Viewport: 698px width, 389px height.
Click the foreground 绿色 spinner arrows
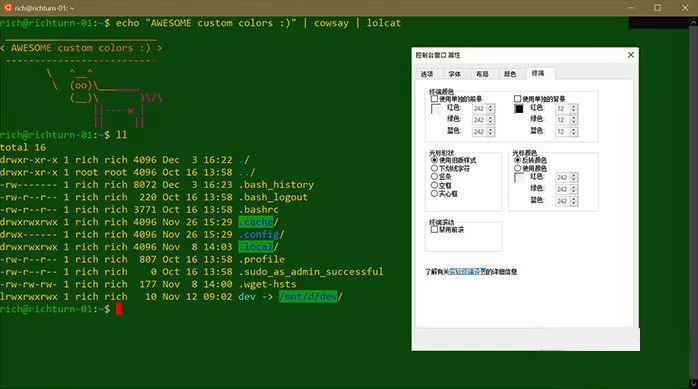click(491, 120)
